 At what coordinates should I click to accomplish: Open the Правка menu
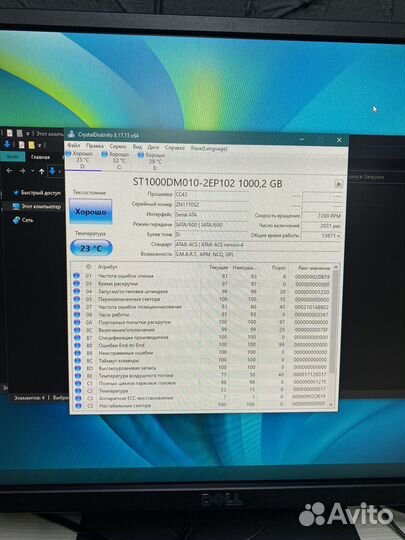(95, 146)
